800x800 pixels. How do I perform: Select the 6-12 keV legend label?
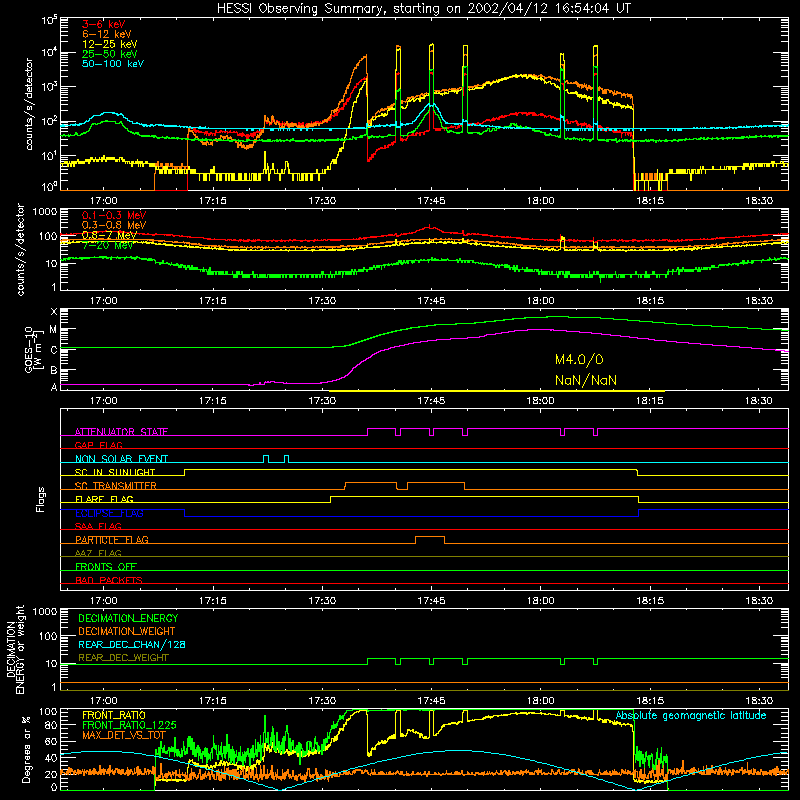(107, 34)
